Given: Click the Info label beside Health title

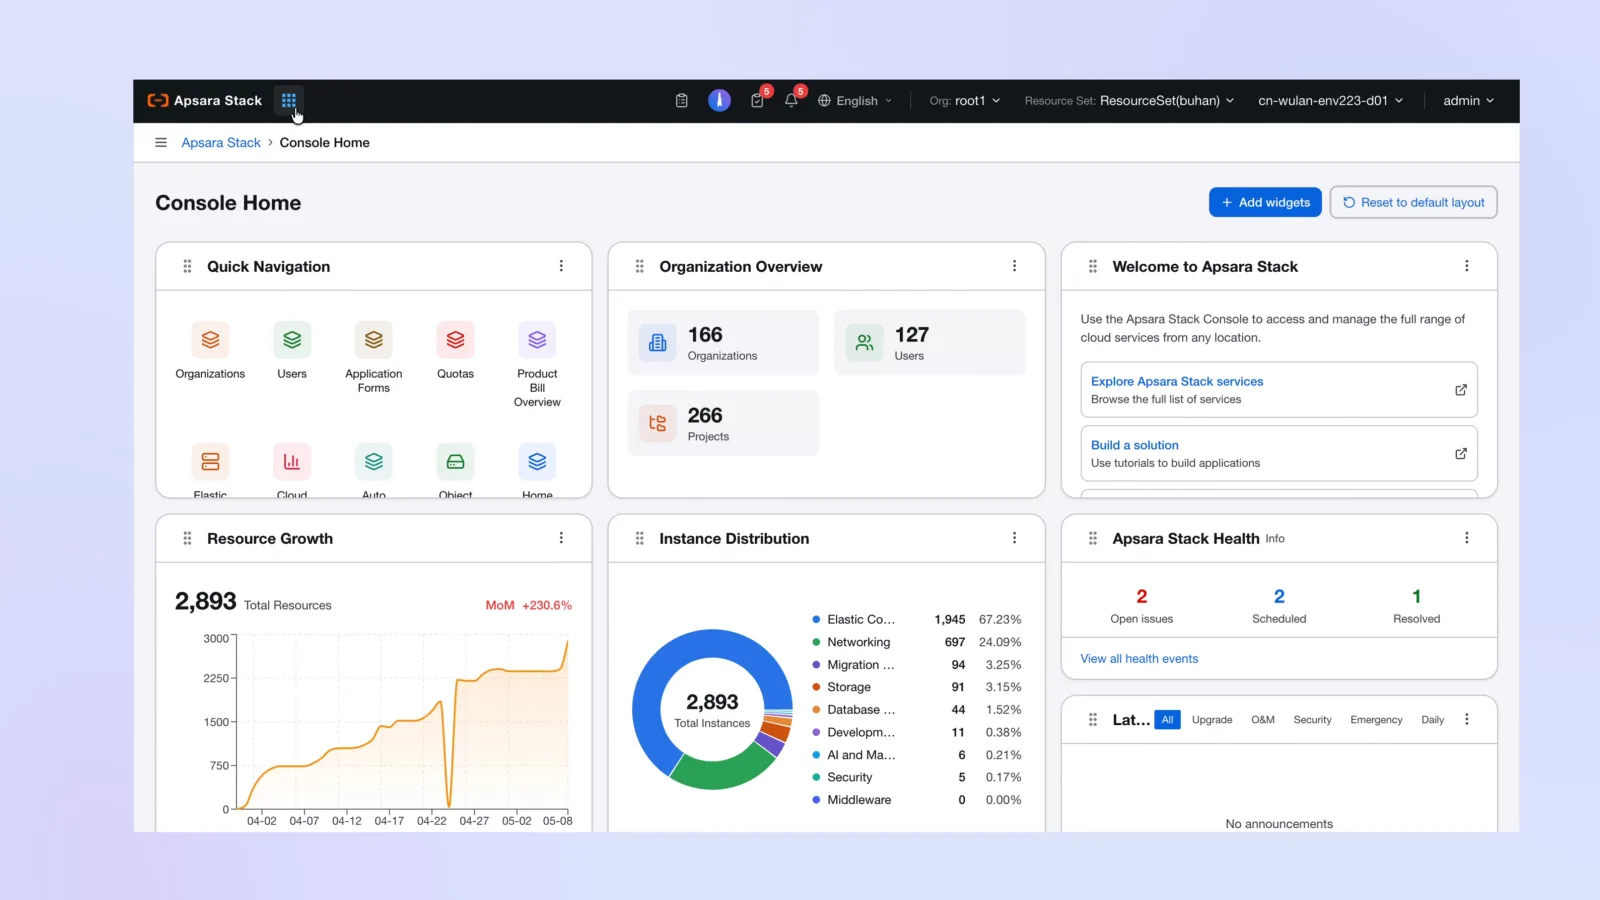Looking at the screenshot, I should (x=1275, y=539).
